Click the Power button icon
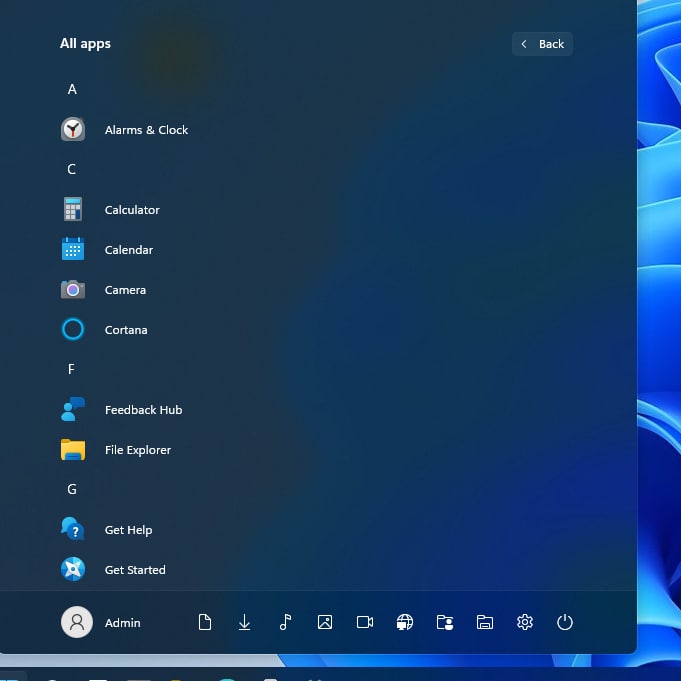This screenshot has width=681, height=681. point(565,622)
